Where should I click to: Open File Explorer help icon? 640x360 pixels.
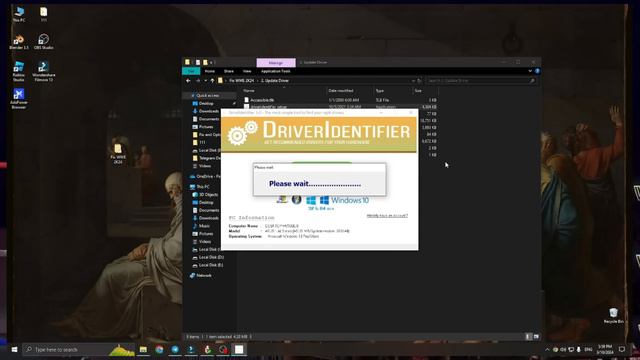(537, 71)
